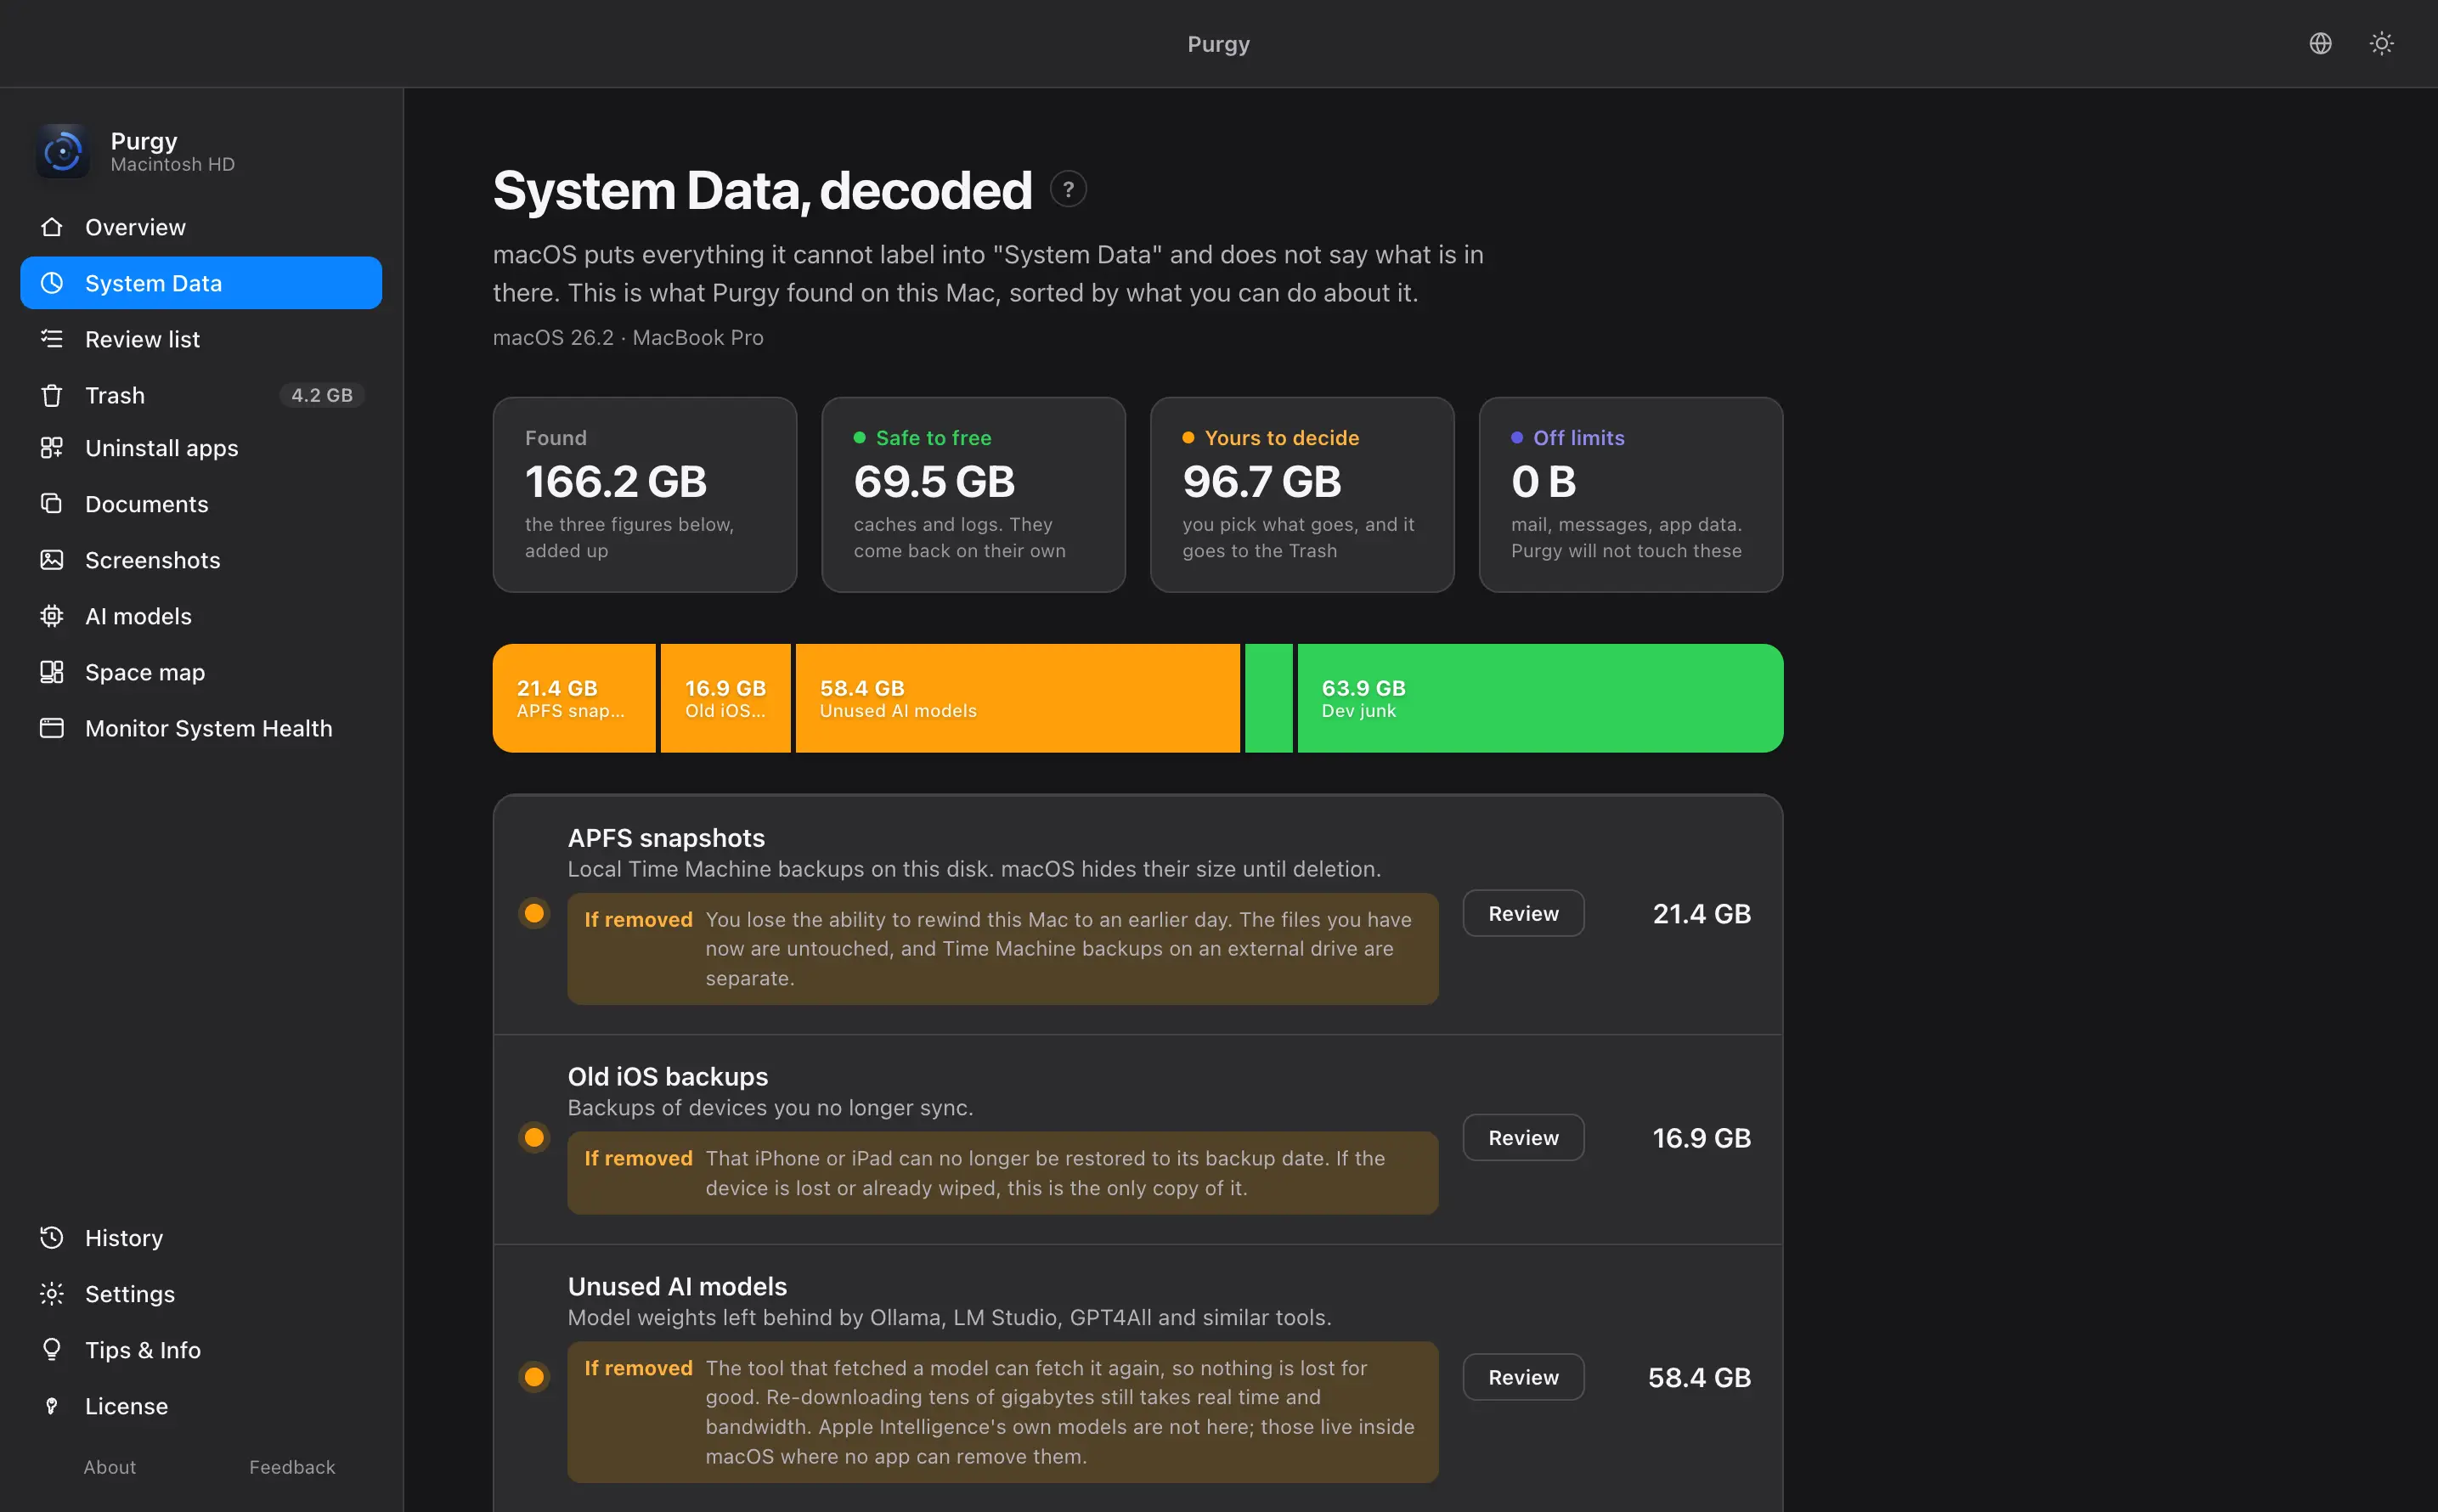Click the Documents stack icon
Screen dimensions: 2438x1512
click(52, 504)
